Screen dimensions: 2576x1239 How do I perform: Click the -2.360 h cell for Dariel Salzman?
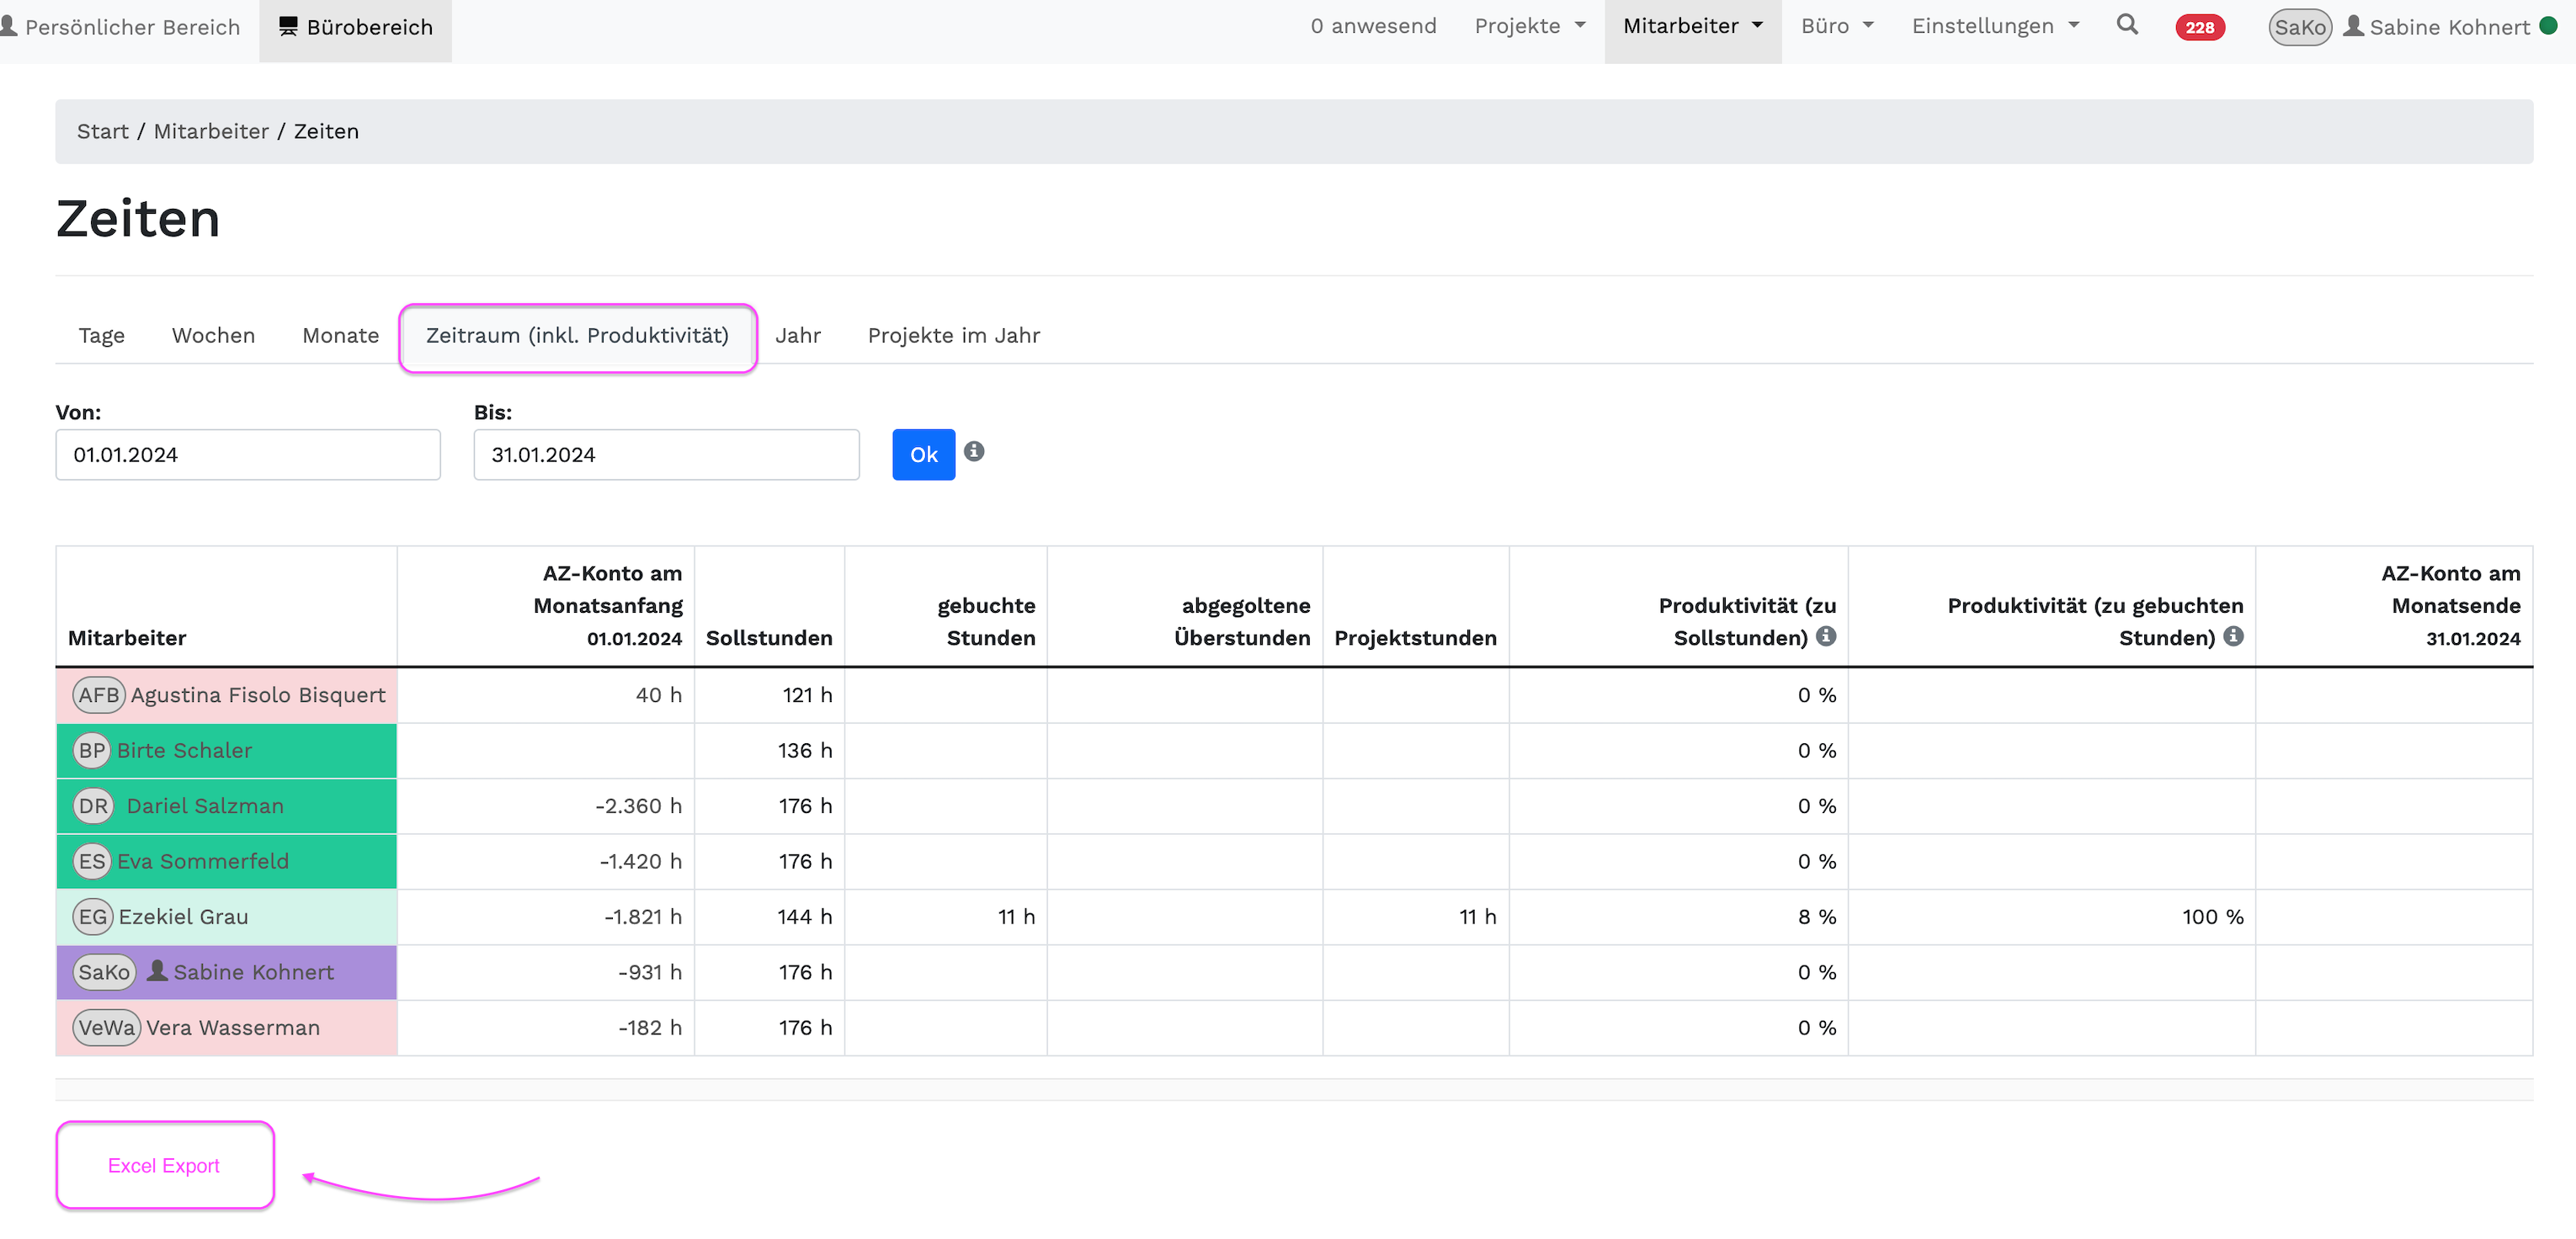click(546, 806)
